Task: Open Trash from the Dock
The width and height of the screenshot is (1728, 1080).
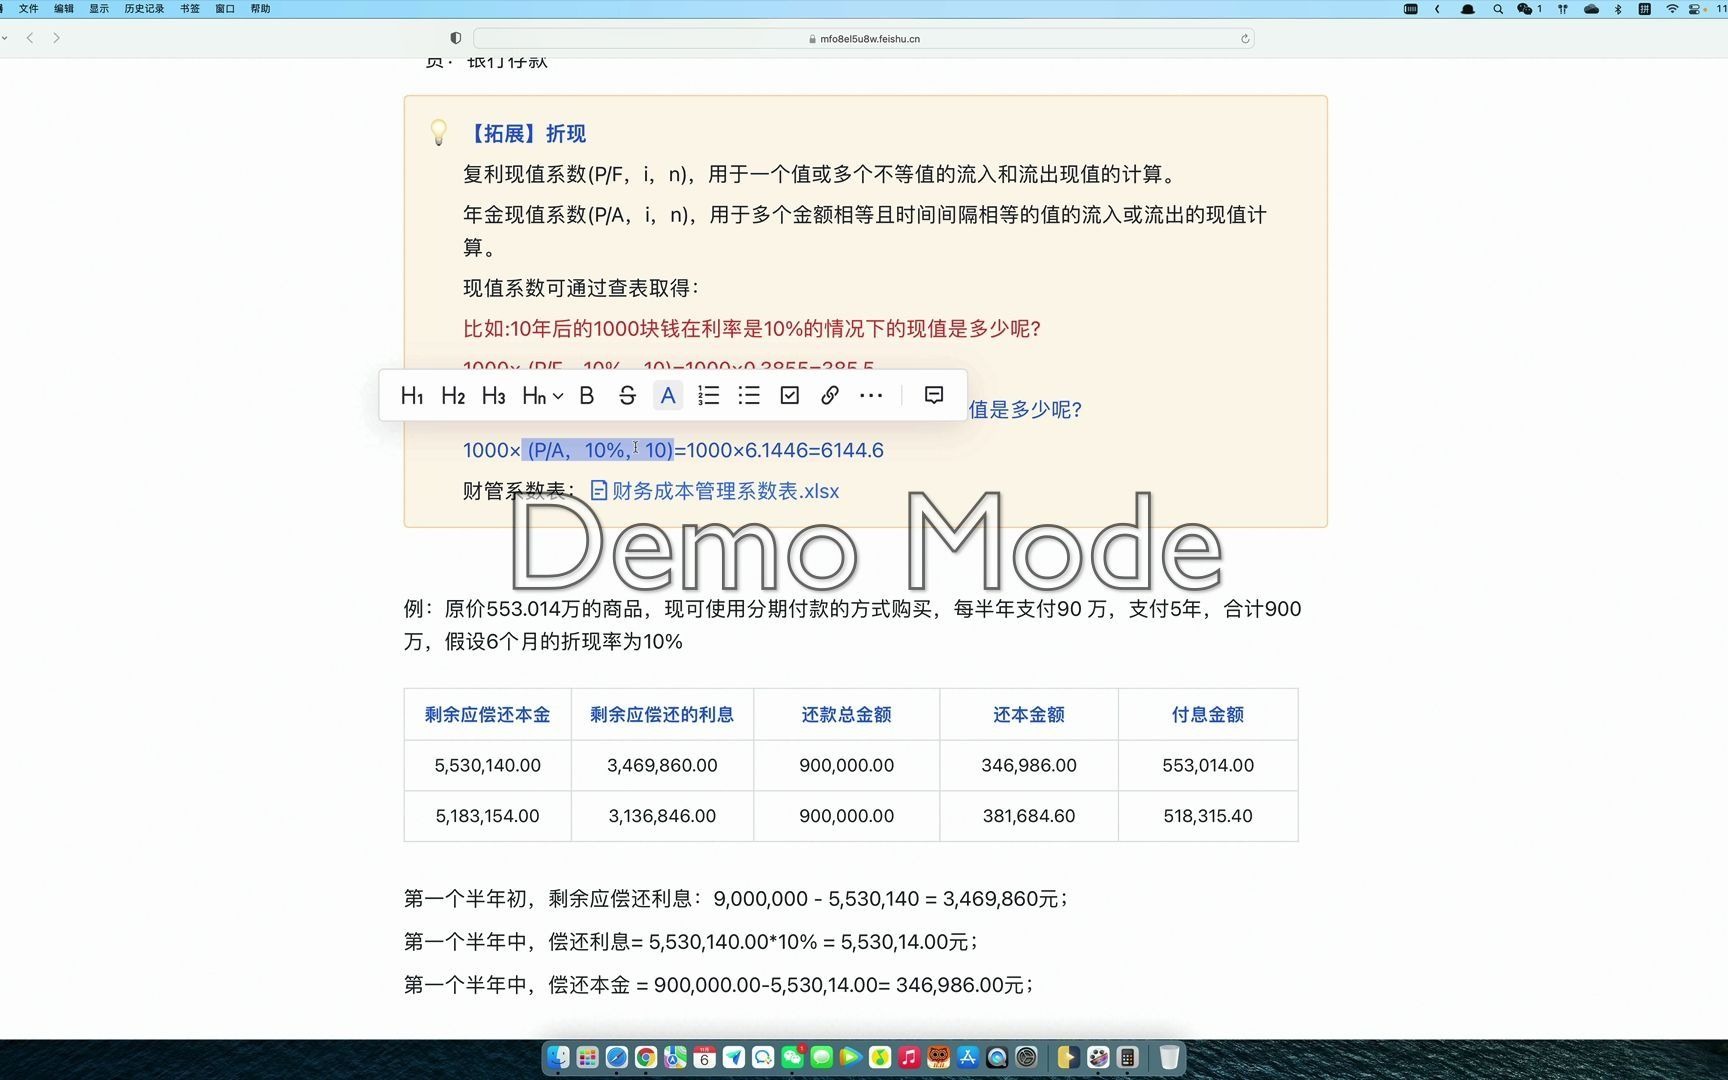Action: pyautogui.click(x=1169, y=1057)
